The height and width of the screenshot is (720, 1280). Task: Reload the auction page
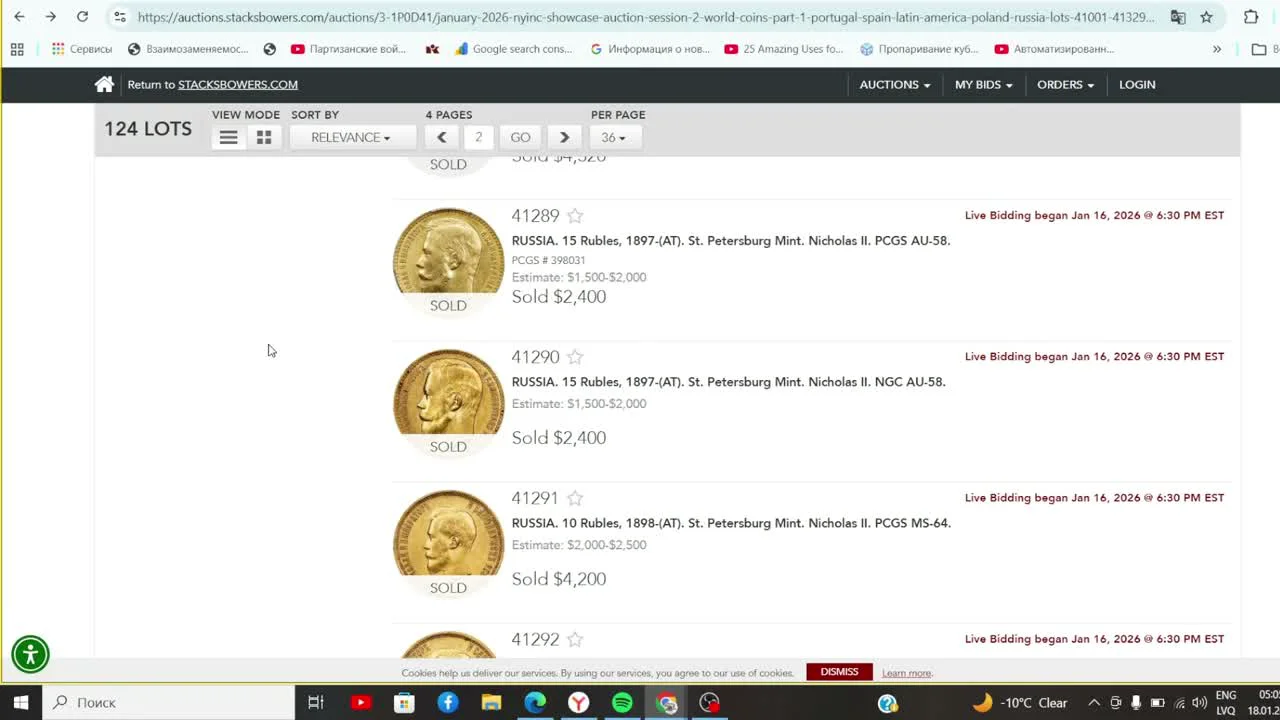click(x=82, y=17)
